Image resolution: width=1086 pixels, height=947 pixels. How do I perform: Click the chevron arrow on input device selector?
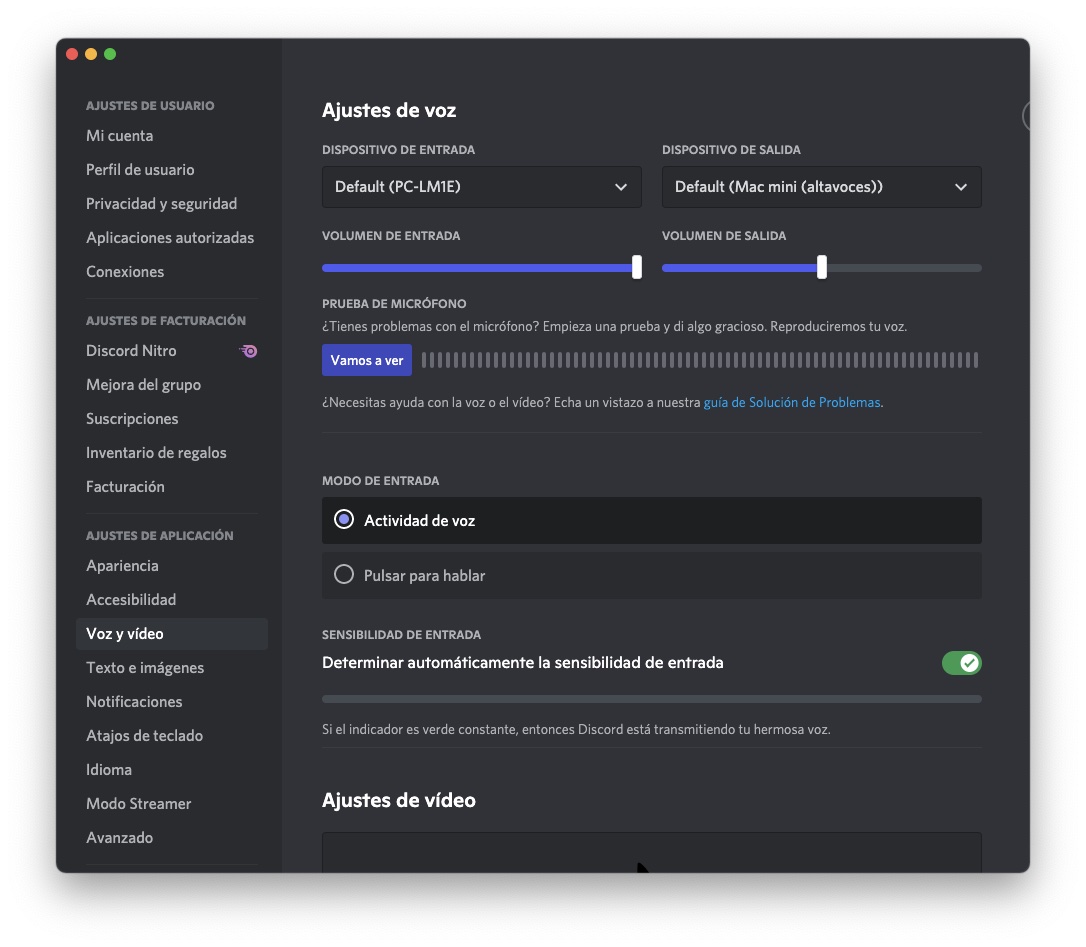621,187
